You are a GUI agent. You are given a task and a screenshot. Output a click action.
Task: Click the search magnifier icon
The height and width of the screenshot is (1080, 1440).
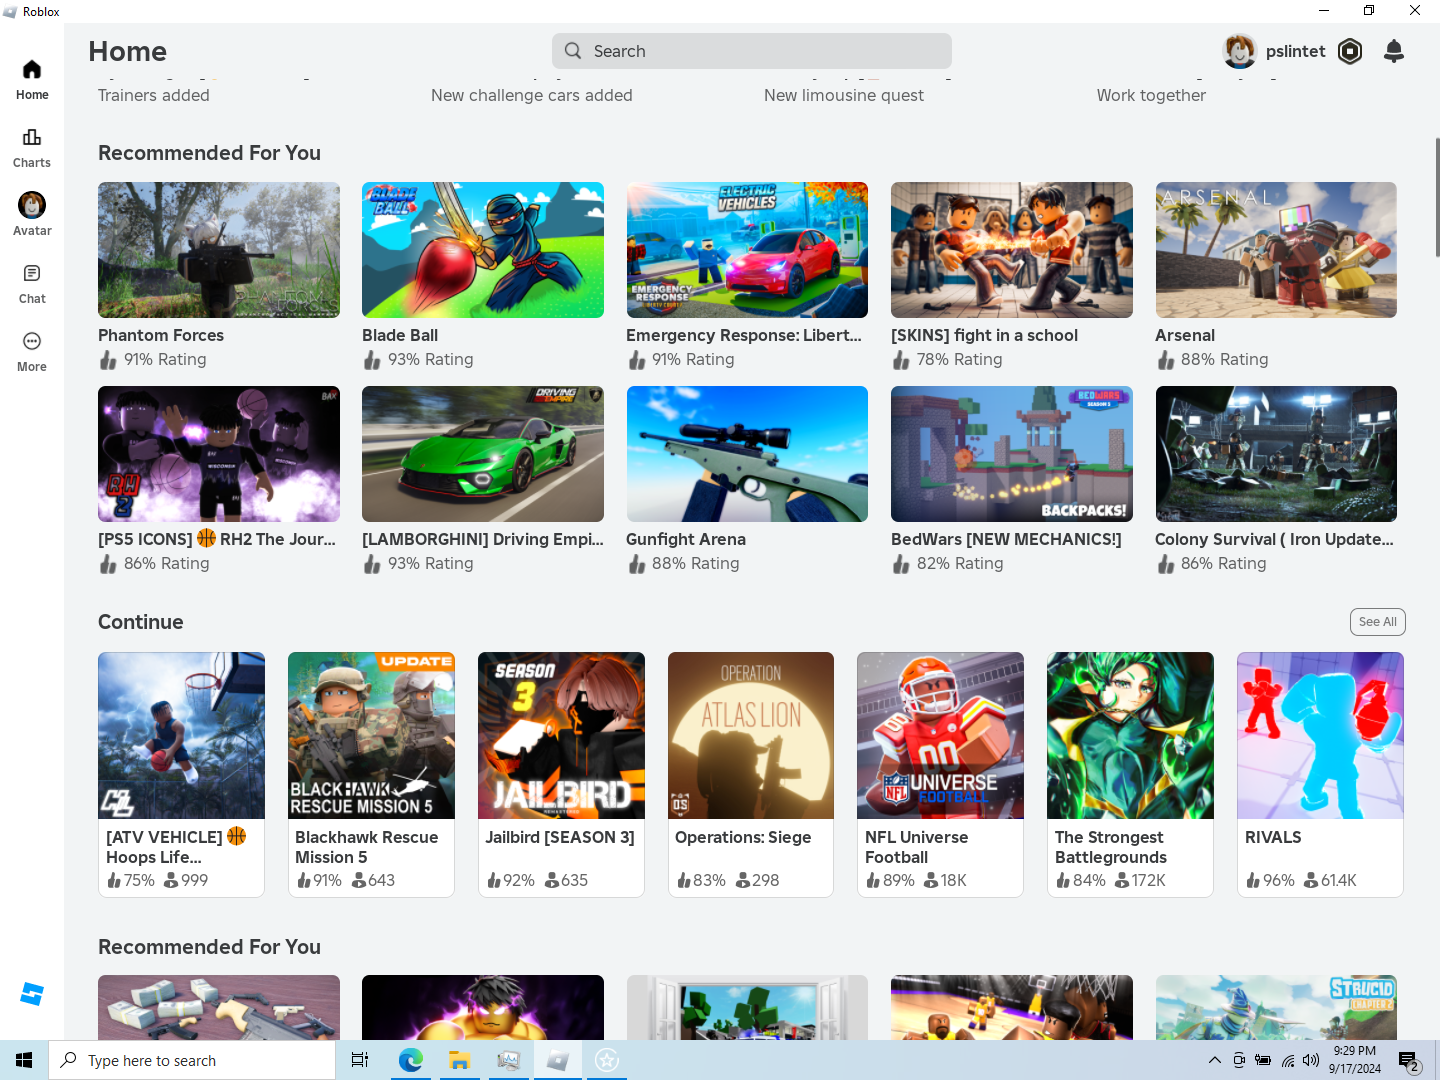(x=573, y=51)
